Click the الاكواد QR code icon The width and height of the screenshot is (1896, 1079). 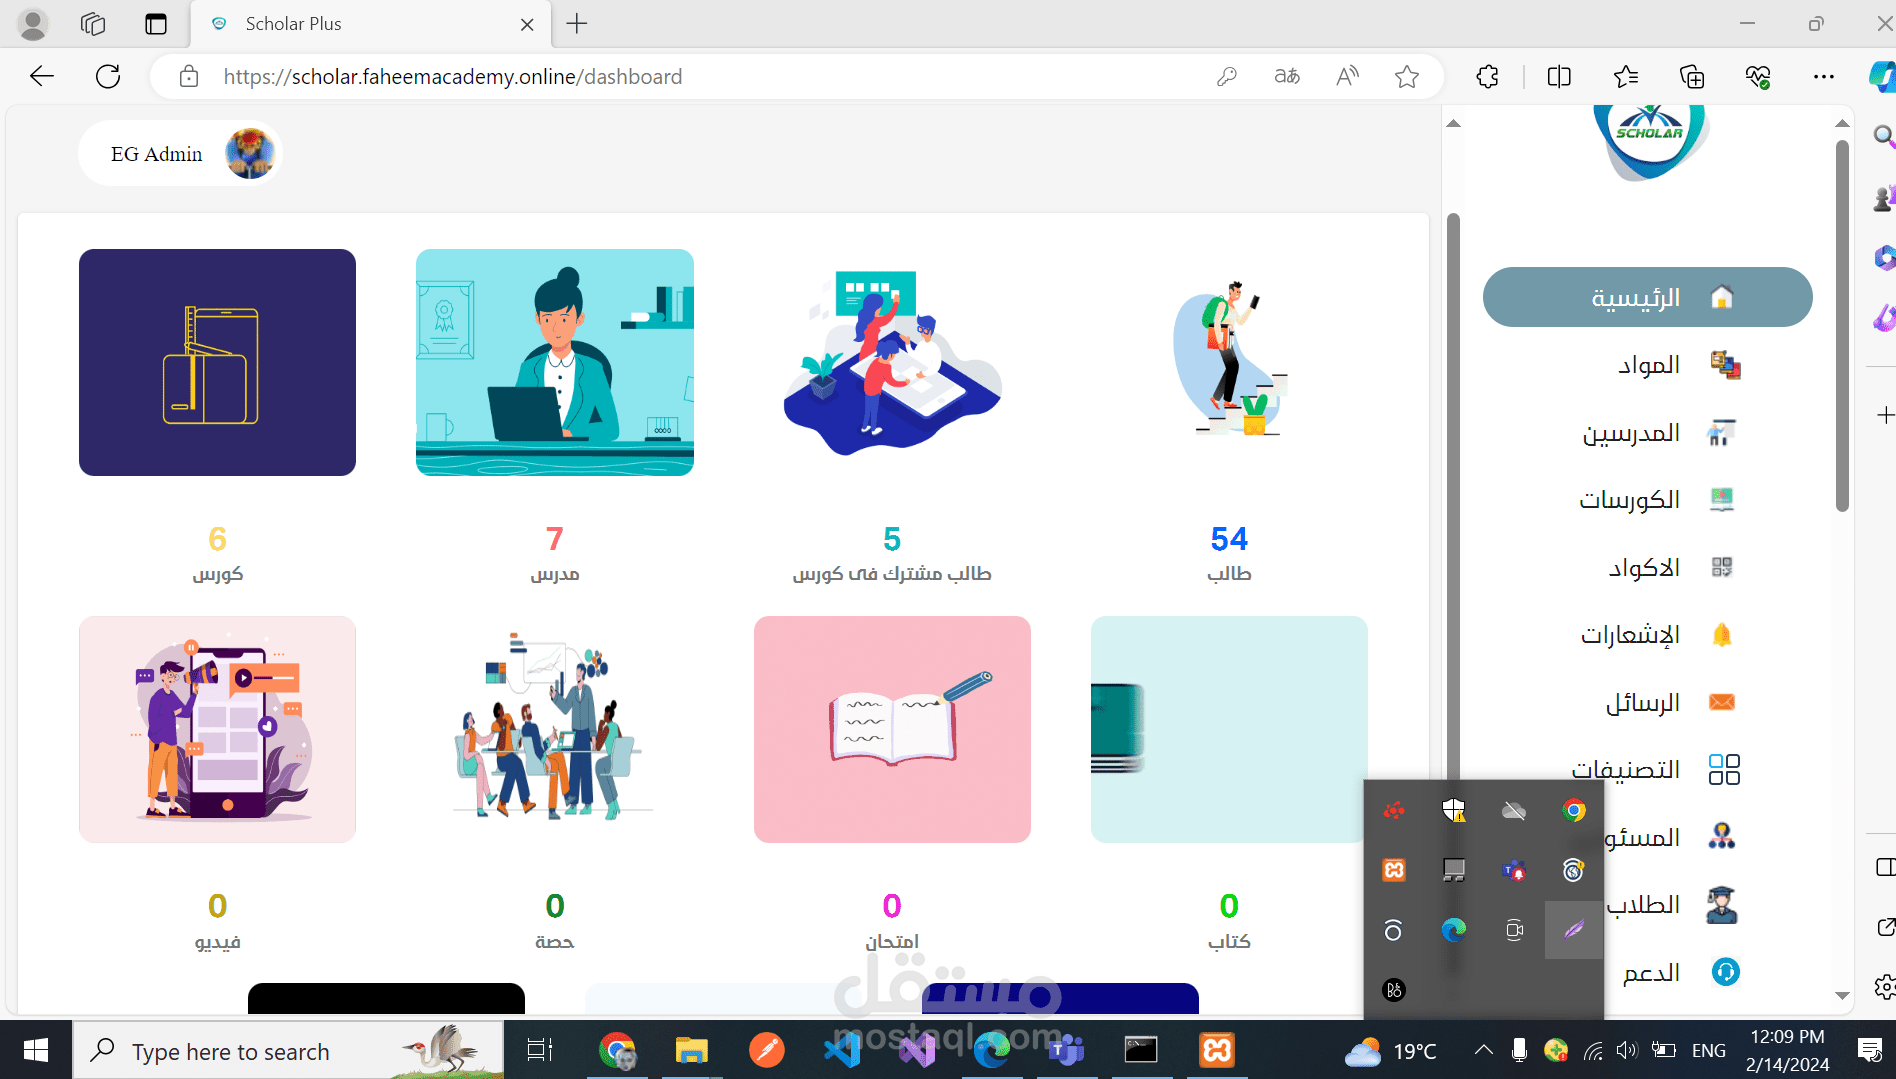[x=1722, y=568]
